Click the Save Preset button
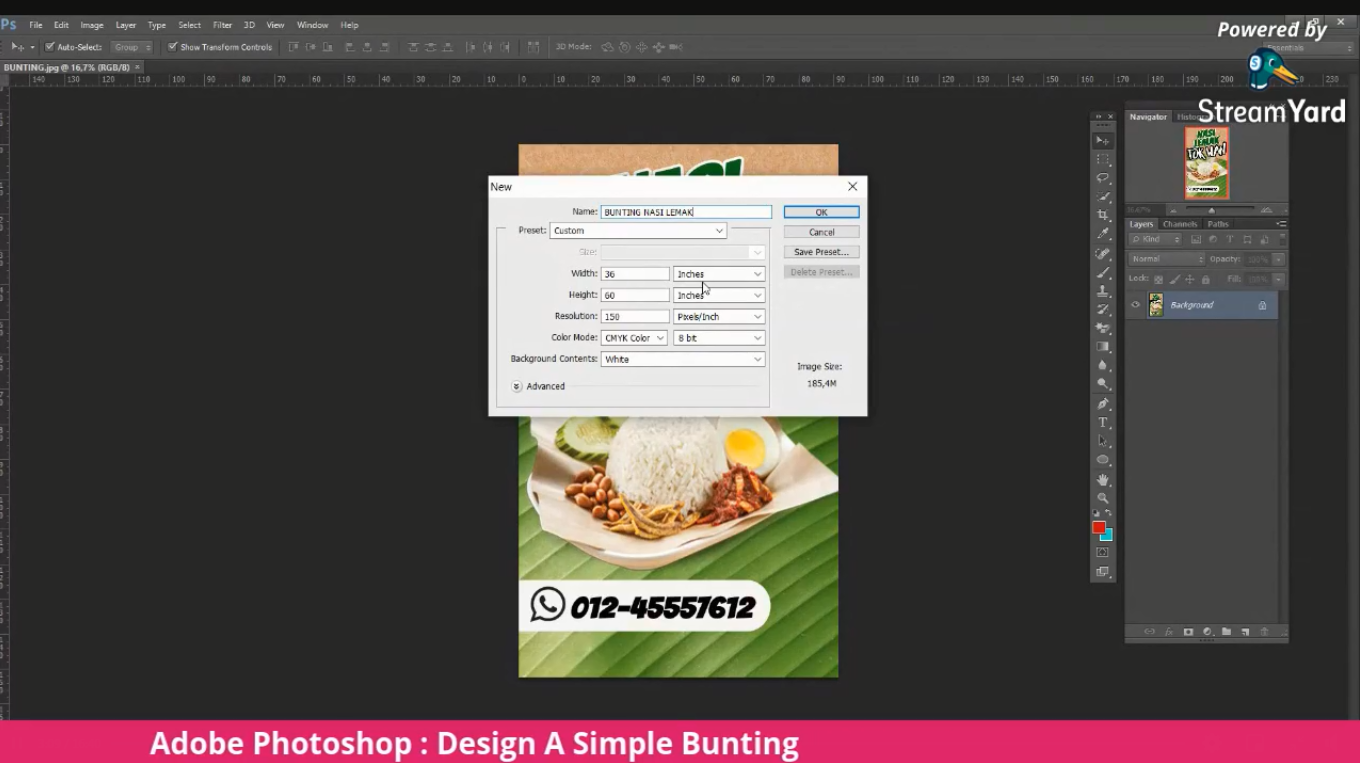 tap(821, 252)
